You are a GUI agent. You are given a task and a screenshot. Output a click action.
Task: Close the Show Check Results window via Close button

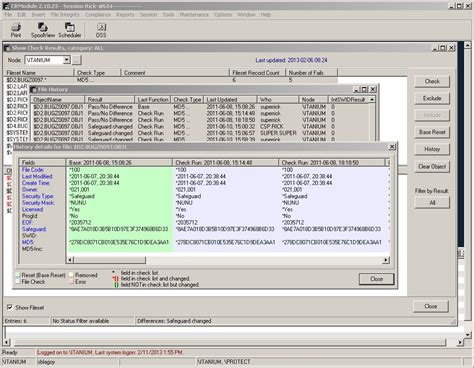pyautogui.click(x=431, y=306)
